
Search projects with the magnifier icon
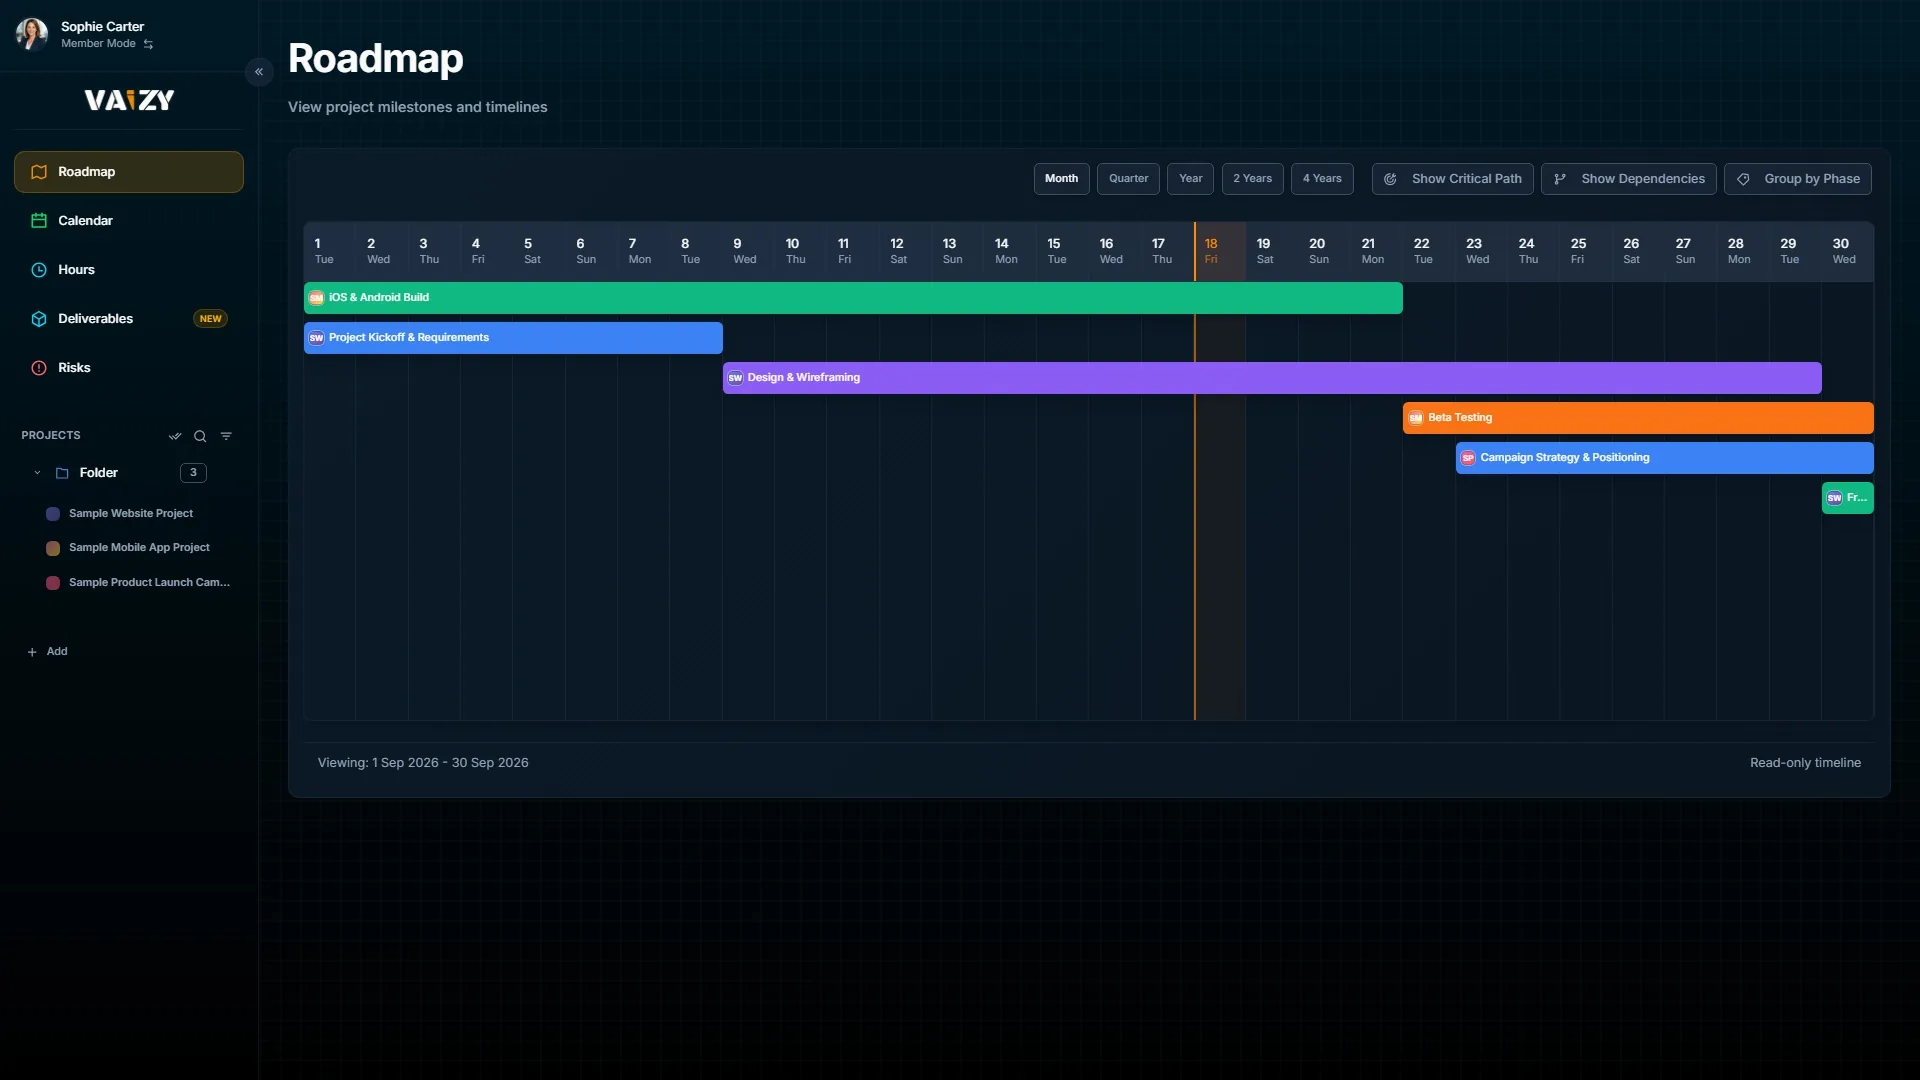click(x=200, y=436)
